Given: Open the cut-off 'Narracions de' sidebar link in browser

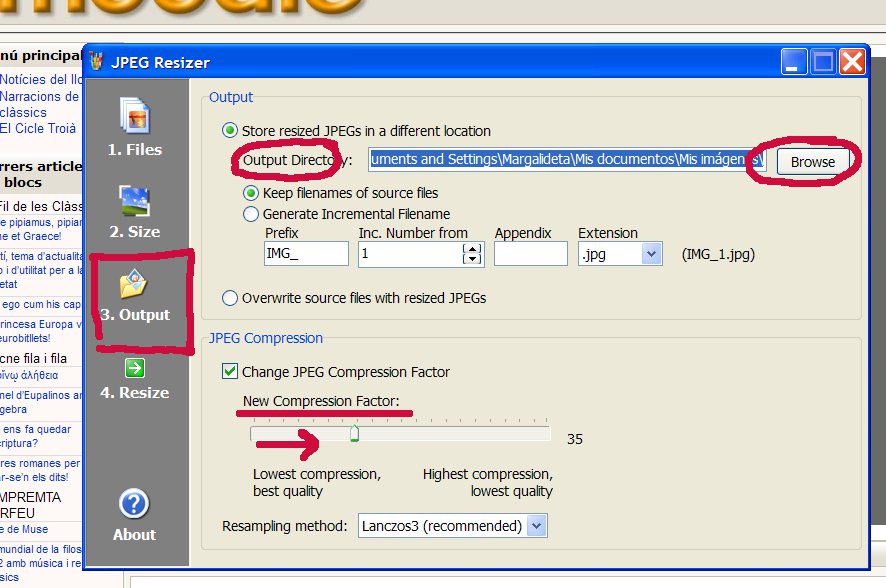Looking at the screenshot, I should tap(40, 97).
